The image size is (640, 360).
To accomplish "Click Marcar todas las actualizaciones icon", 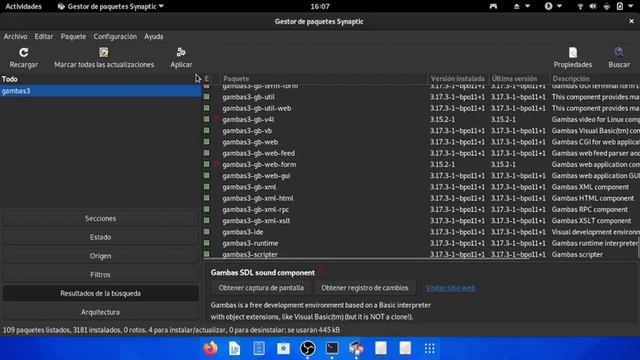I will pos(104,52).
